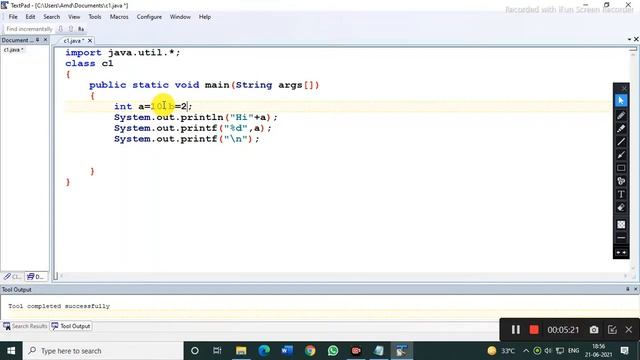This screenshot has height=360, width=640.
Task: Click the printf("%d",a) code line
Action: (x=192, y=128)
